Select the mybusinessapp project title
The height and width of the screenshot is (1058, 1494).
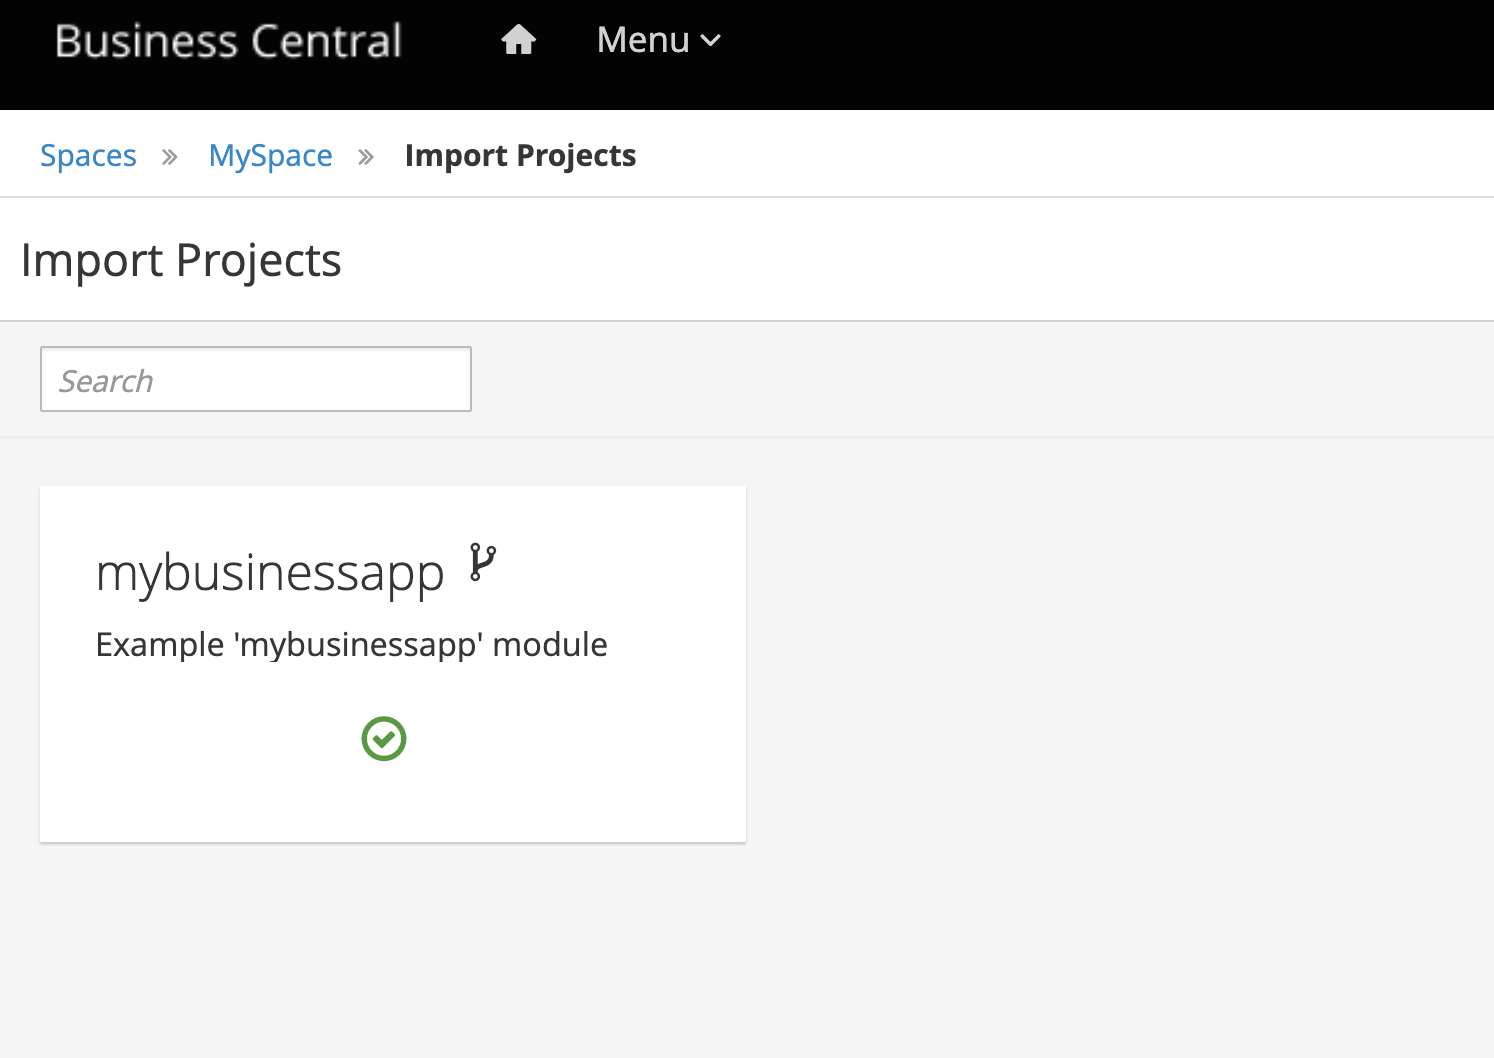point(270,574)
